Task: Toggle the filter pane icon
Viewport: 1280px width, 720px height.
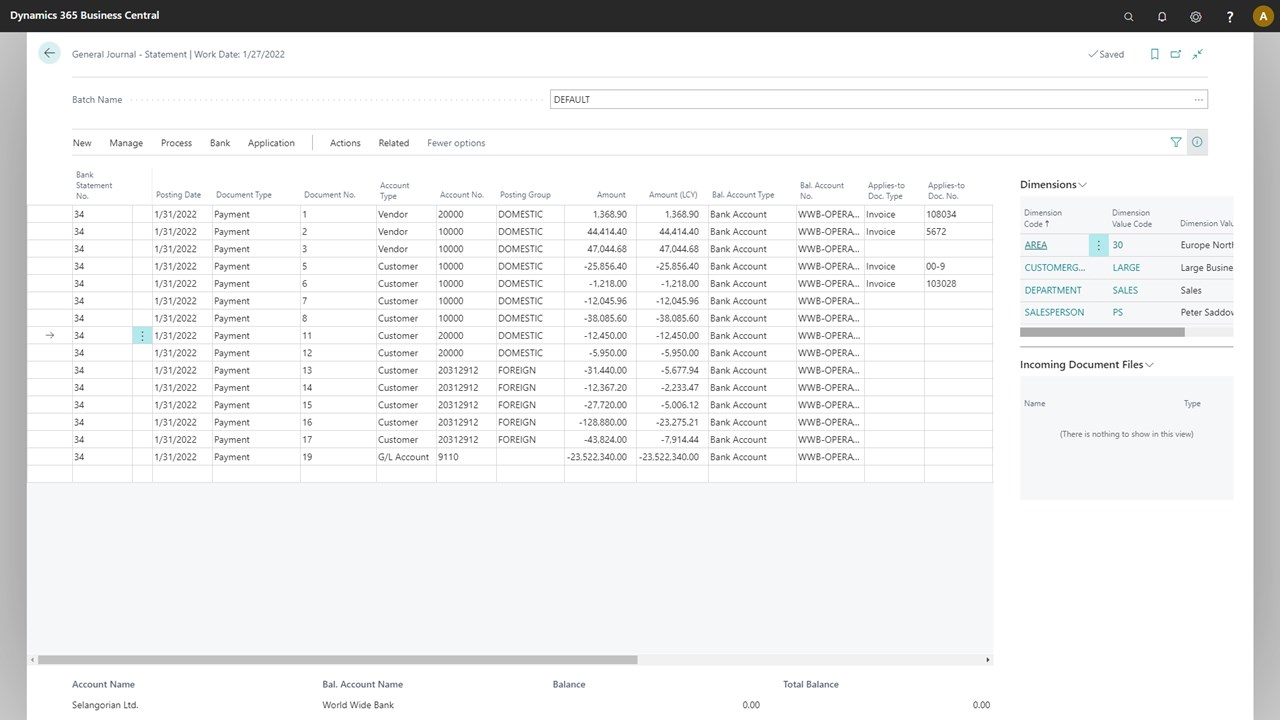Action: (x=1176, y=143)
